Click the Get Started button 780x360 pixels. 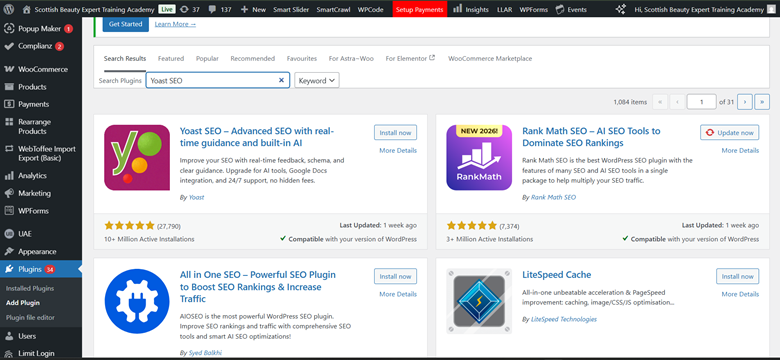[125, 24]
